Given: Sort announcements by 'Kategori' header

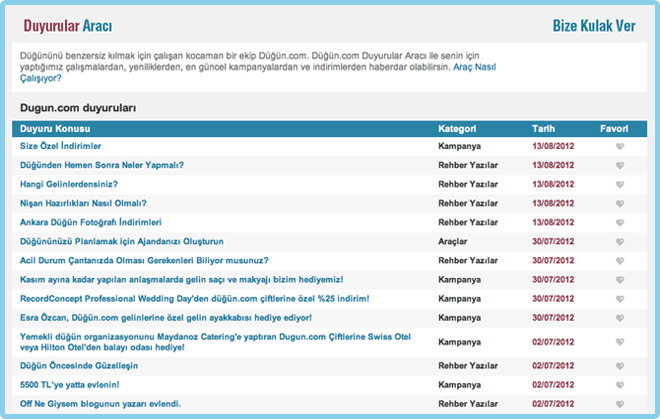Looking at the screenshot, I should point(456,129).
